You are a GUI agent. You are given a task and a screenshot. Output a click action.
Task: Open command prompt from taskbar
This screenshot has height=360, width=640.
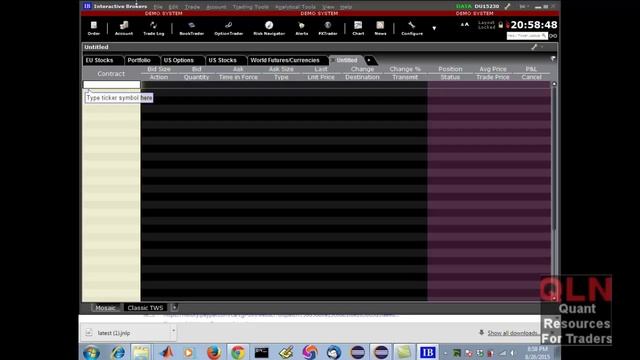pyautogui.click(x=261, y=352)
